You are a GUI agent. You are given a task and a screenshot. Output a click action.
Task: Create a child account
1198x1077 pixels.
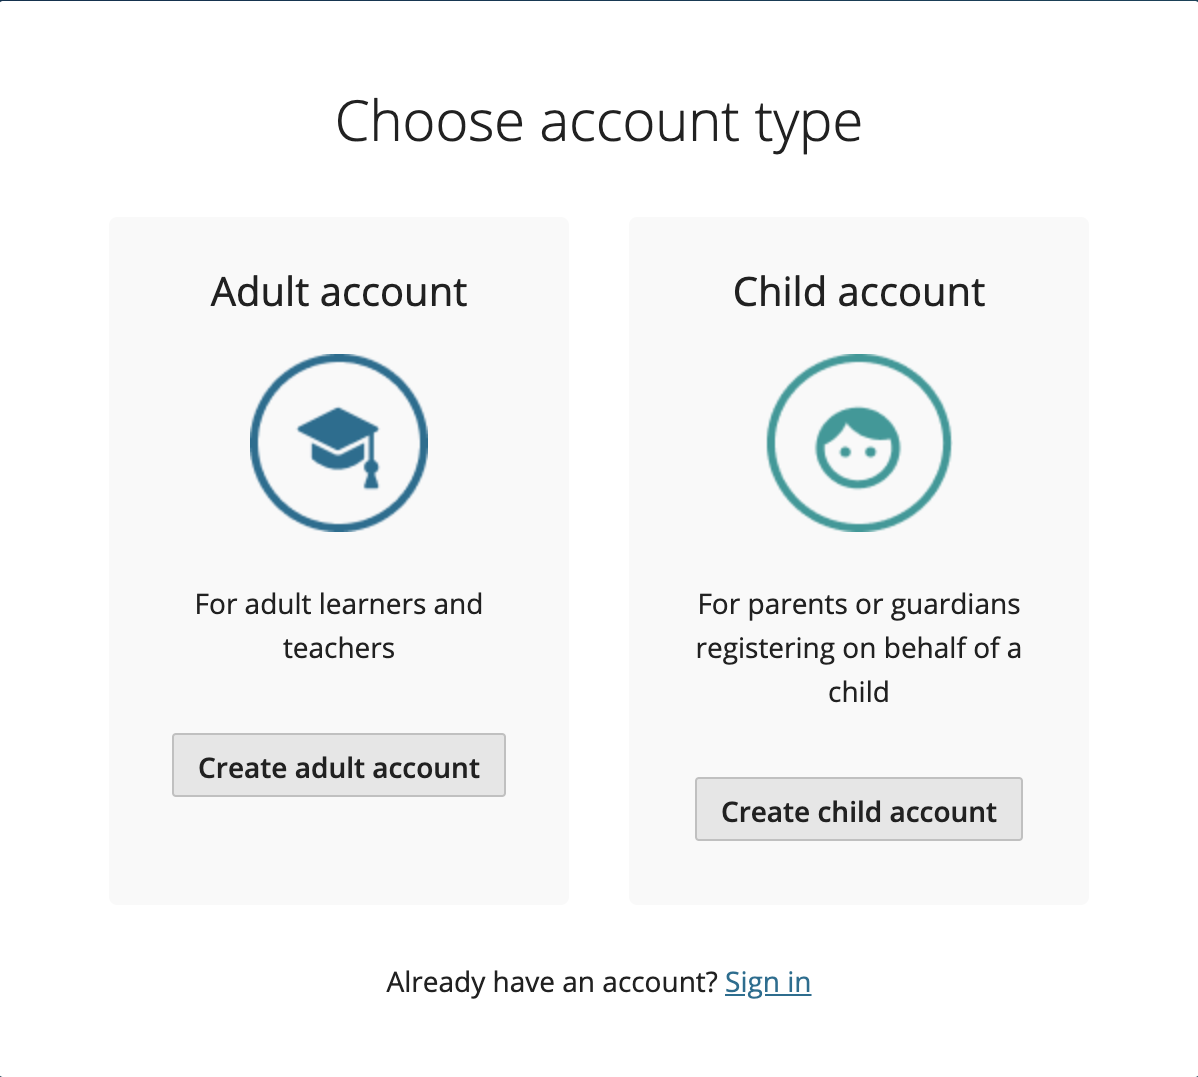[859, 810]
